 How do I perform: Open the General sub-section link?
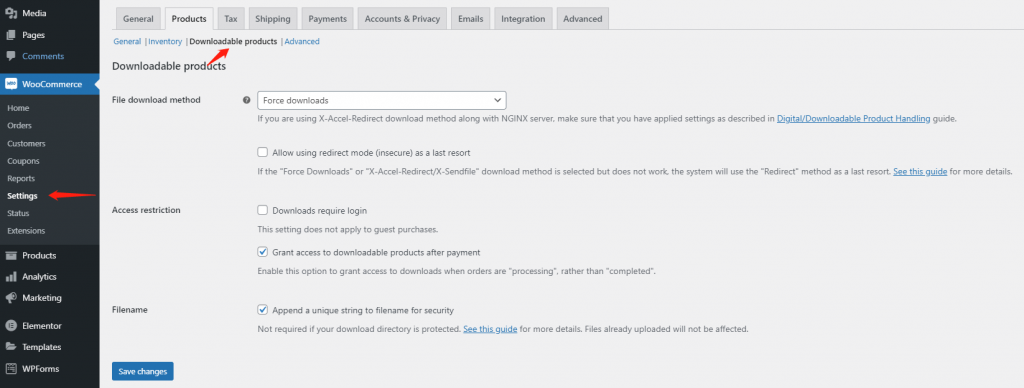pos(127,41)
